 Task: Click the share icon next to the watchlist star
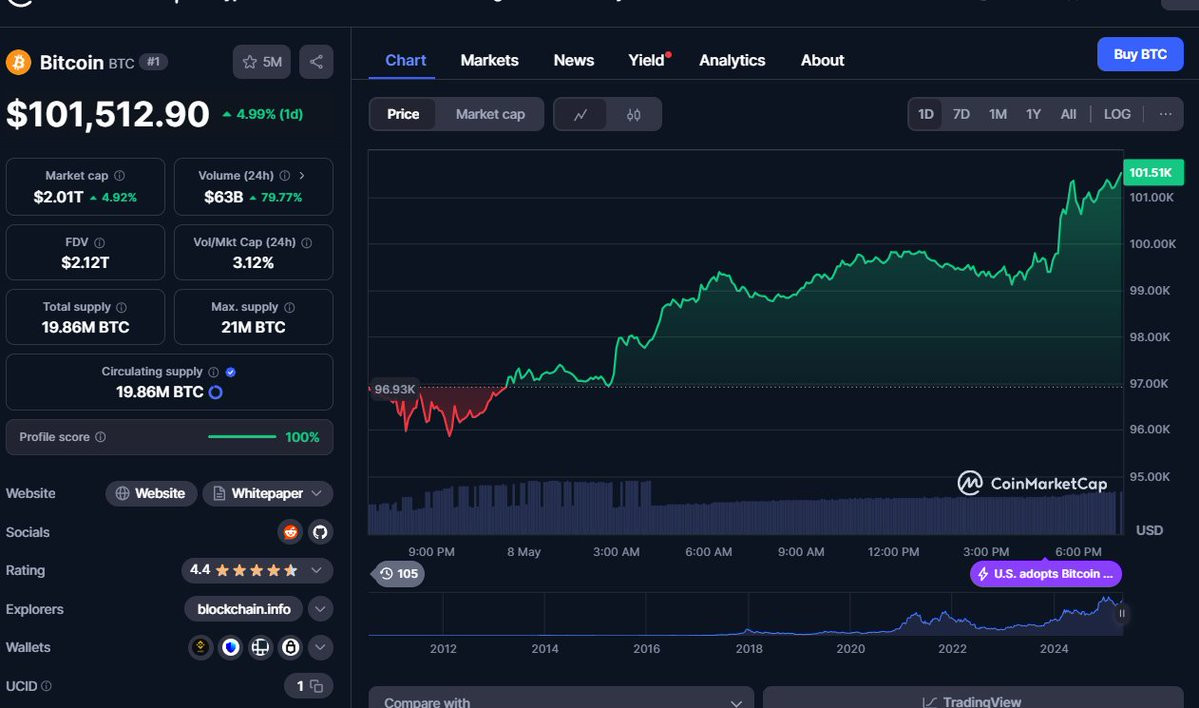(x=316, y=62)
